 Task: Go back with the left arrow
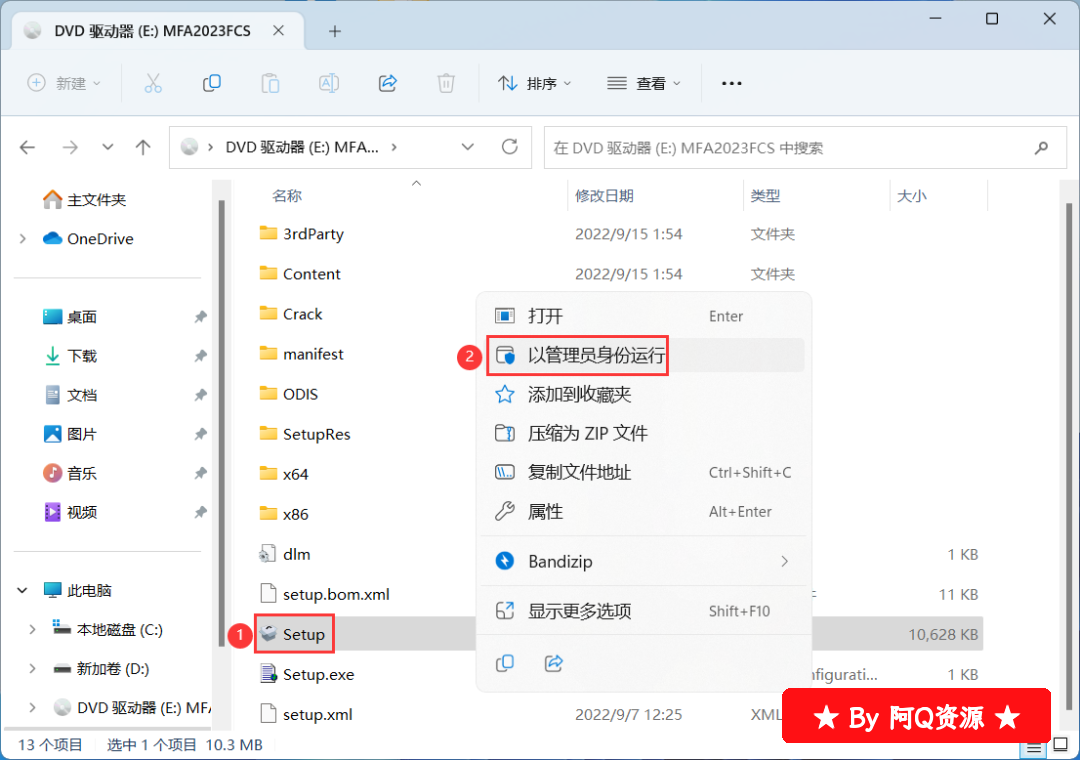coord(28,147)
